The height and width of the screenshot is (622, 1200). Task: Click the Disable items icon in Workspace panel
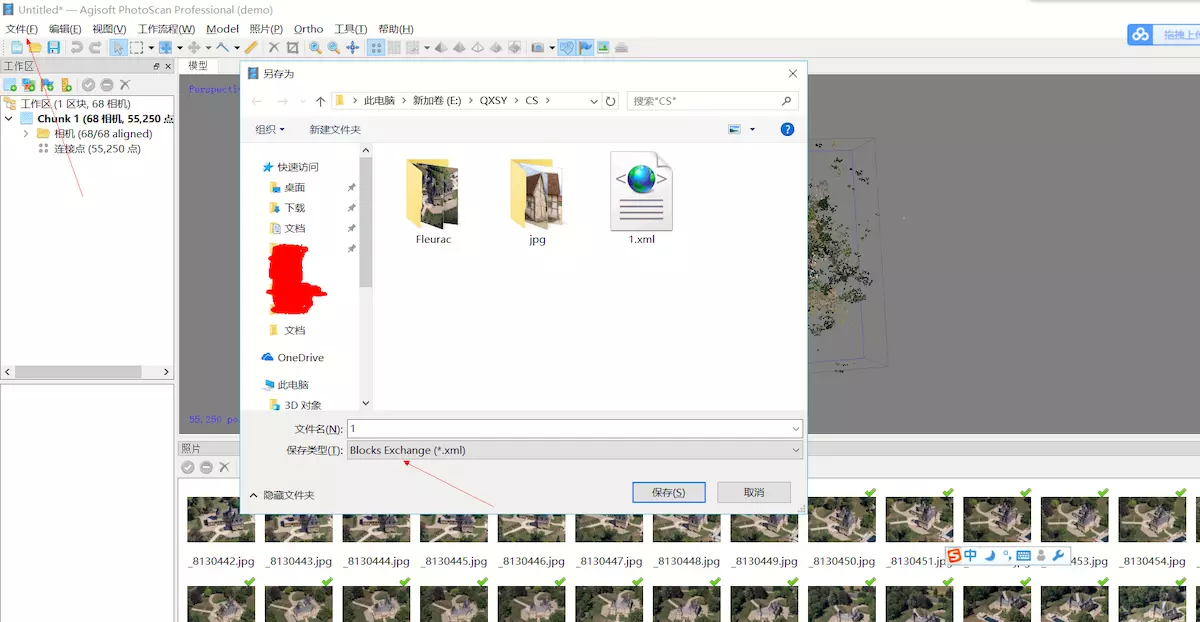(106, 86)
